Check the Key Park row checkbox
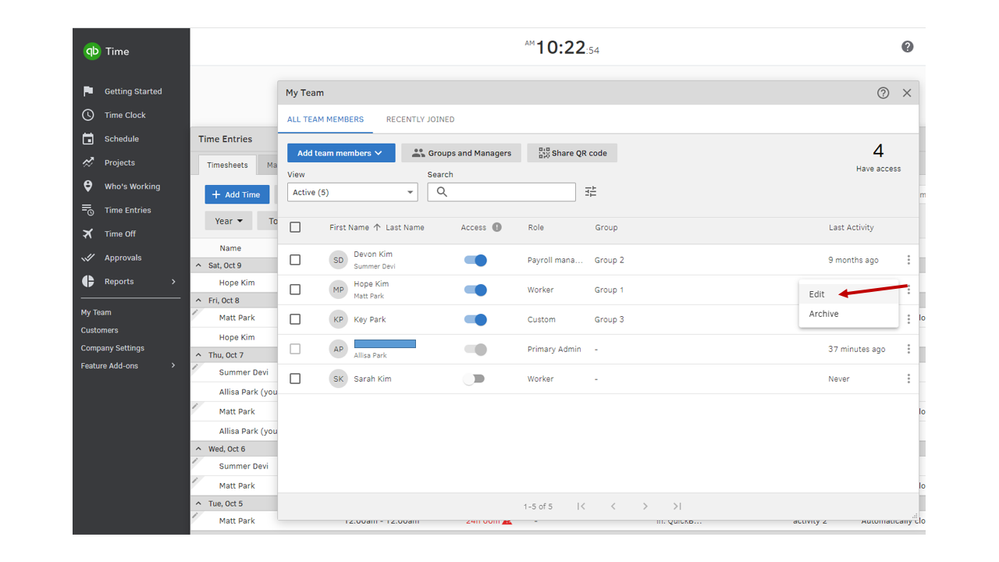 [295, 319]
